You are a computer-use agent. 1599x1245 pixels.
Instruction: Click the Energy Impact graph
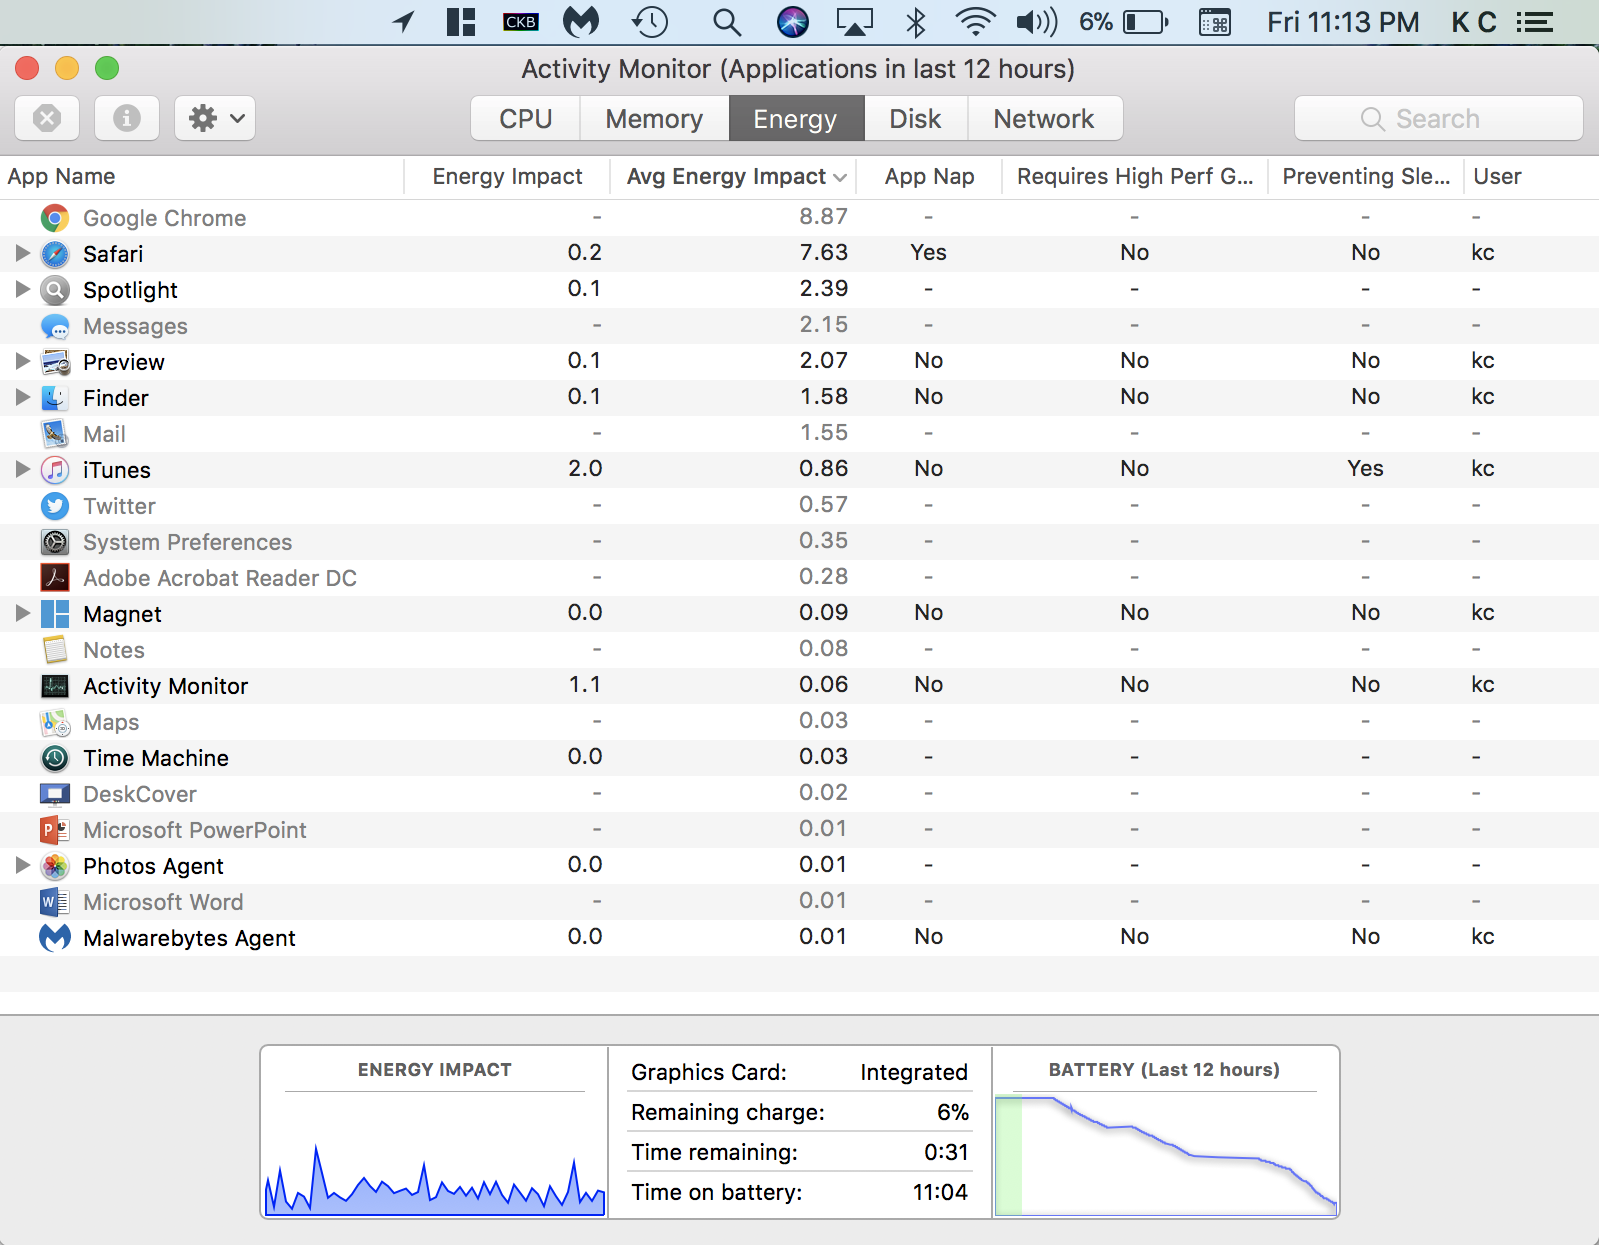coord(435,1155)
